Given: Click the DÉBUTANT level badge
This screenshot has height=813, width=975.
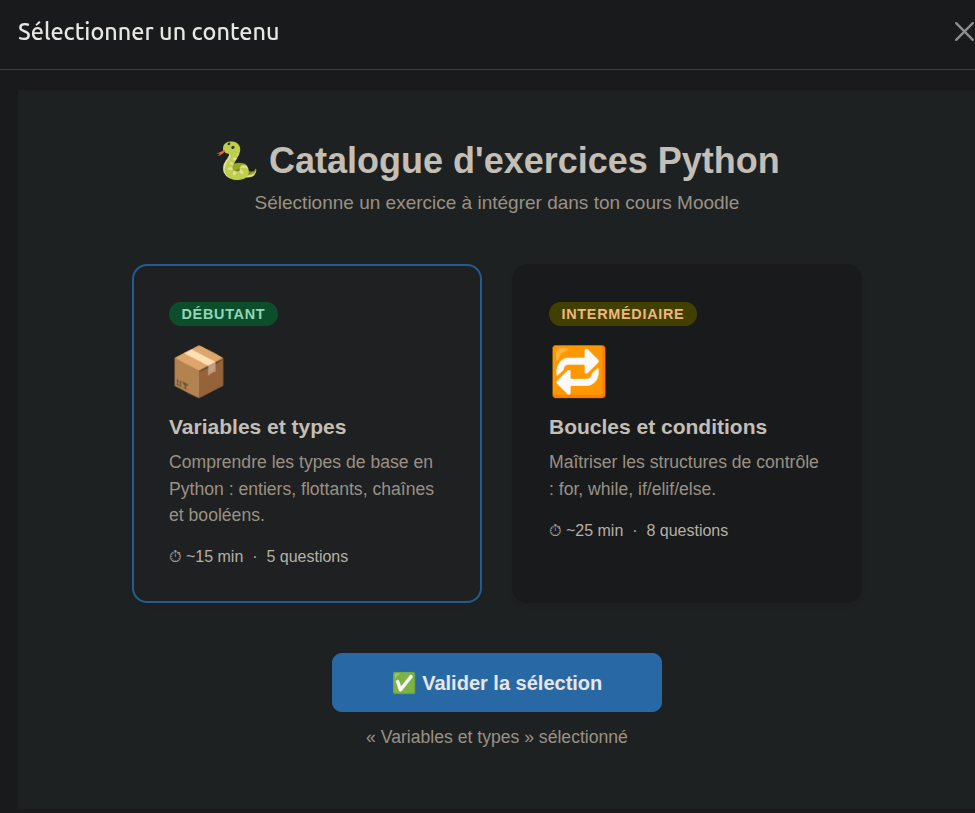Looking at the screenshot, I should point(223,314).
